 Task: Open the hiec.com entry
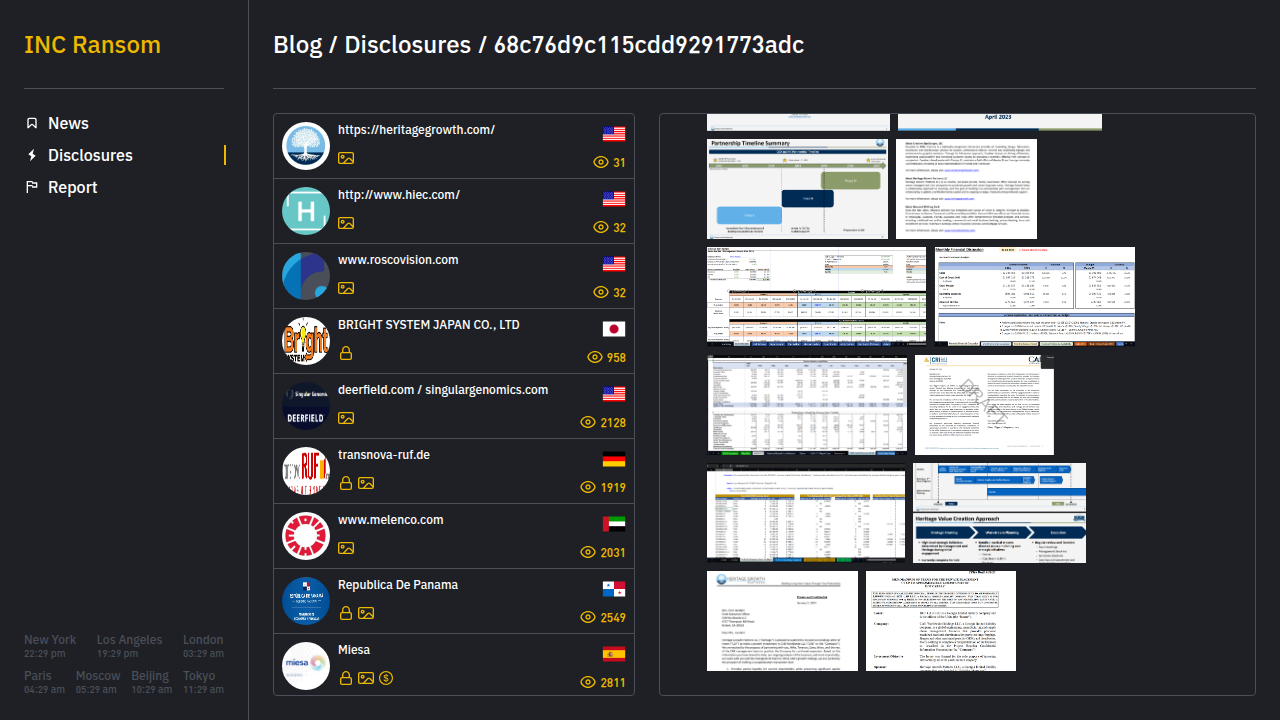pos(454,212)
